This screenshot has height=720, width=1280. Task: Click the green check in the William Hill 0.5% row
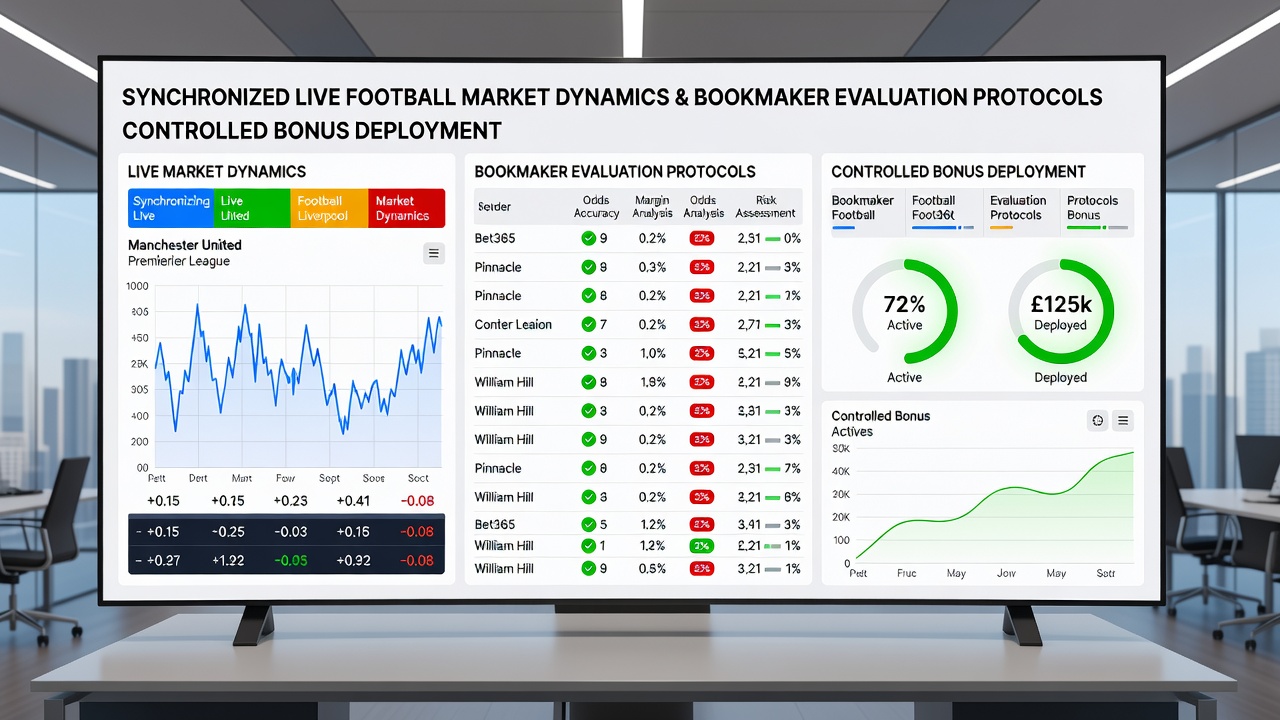pos(588,568)
